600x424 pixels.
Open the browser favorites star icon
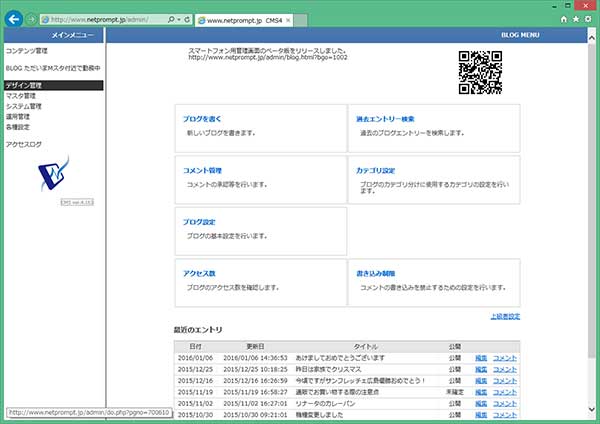[577, 19]
